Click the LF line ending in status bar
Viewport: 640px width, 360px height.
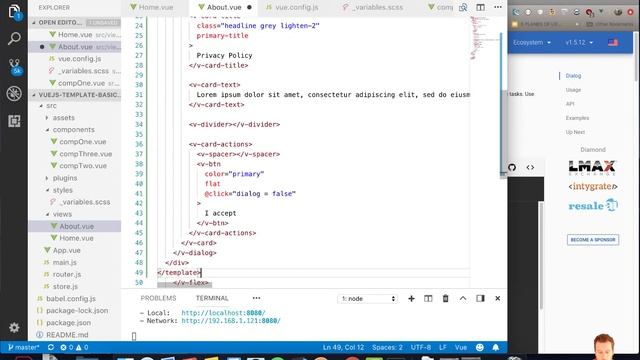point(442,347)
